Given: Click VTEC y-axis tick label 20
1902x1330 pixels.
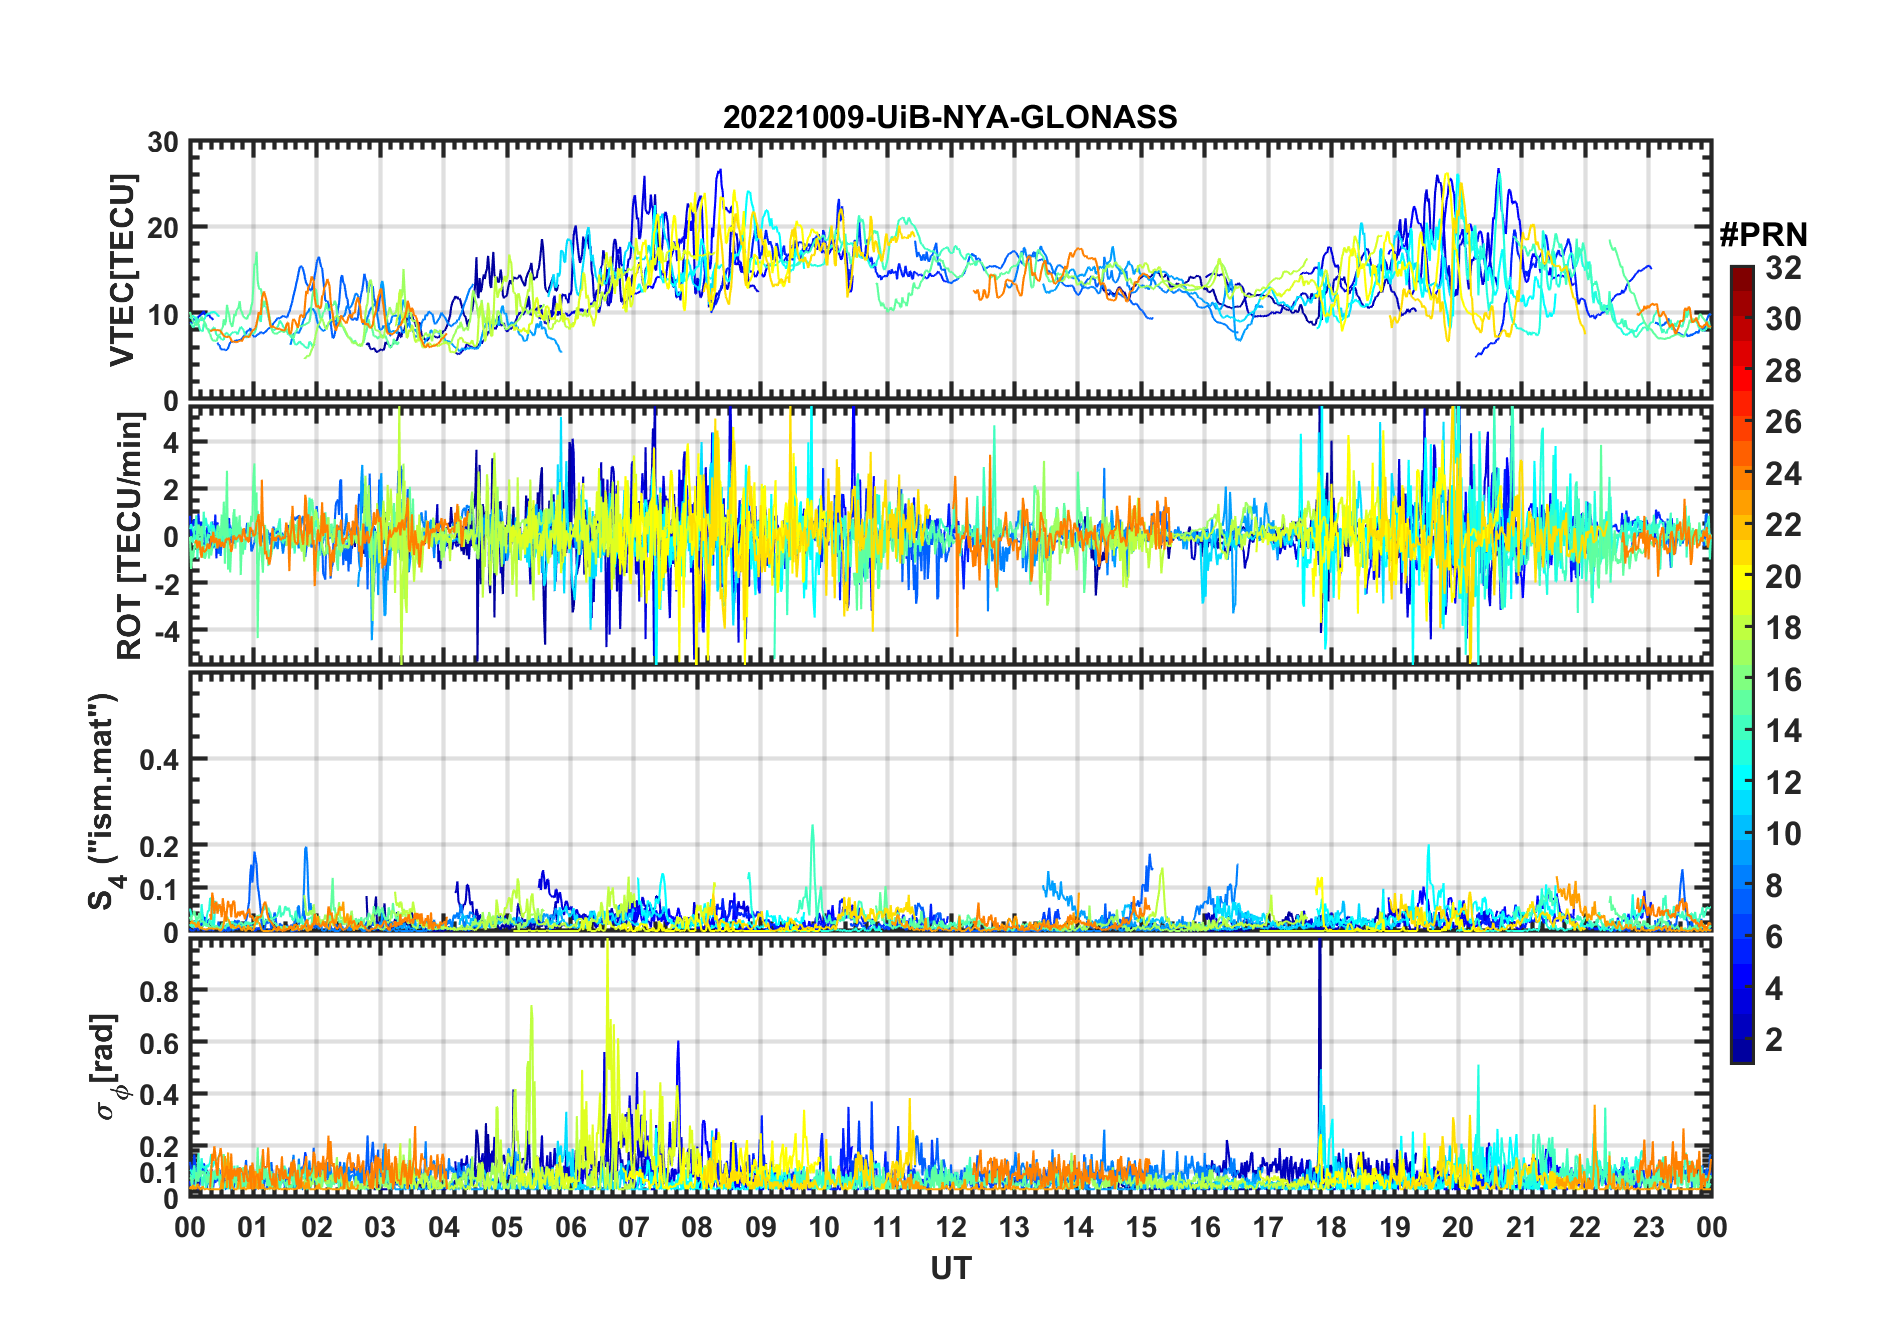Looking at the screenshot, I should [163, 228].
